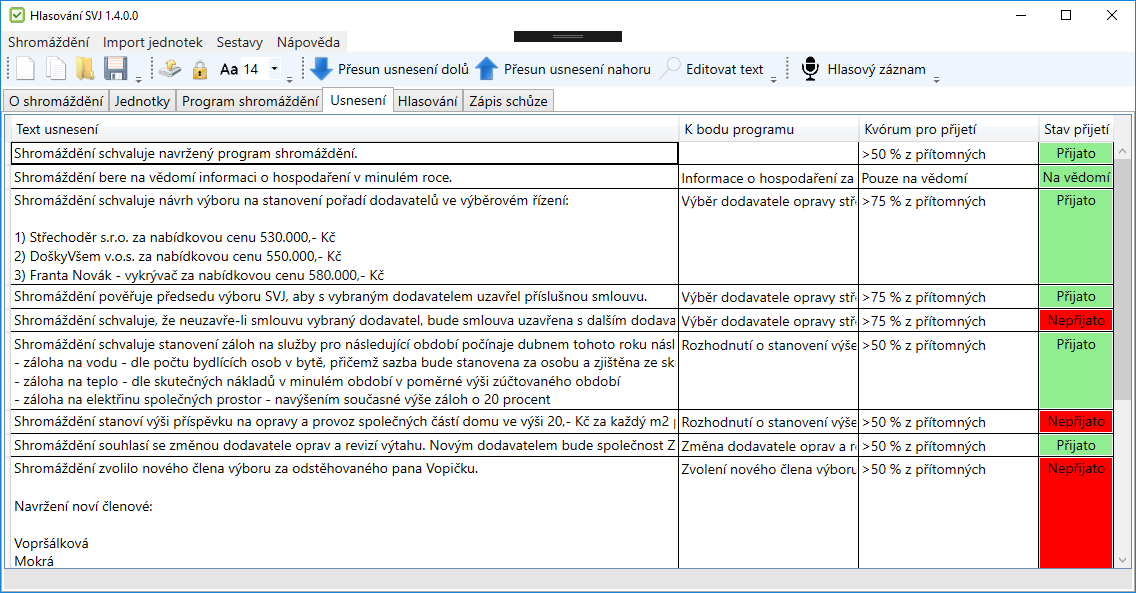Click Nepřijato status of the 'neuzavře-li smlouvu' row
Viewport: 1136px width, 593px height.
click(x=1076, y=321)
